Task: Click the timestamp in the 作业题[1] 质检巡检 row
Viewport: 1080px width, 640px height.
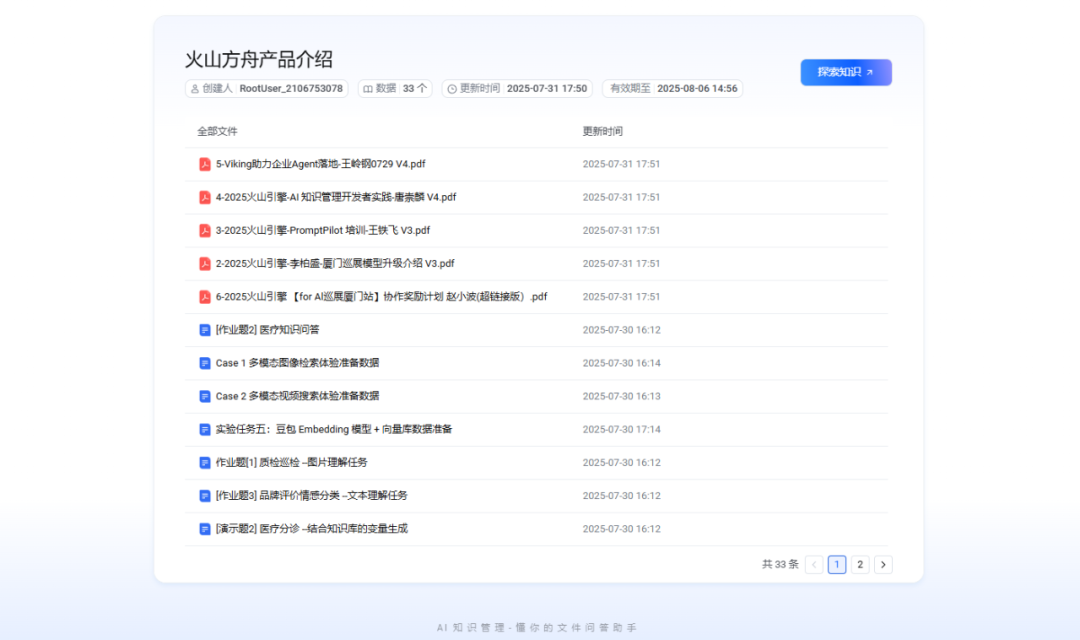Action: pos(621,462)
